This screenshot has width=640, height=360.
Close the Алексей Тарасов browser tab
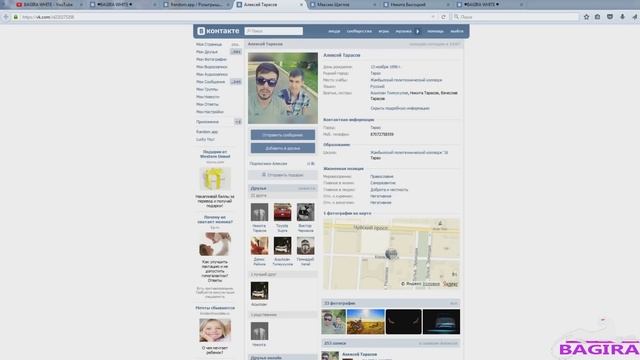point(301,4)
